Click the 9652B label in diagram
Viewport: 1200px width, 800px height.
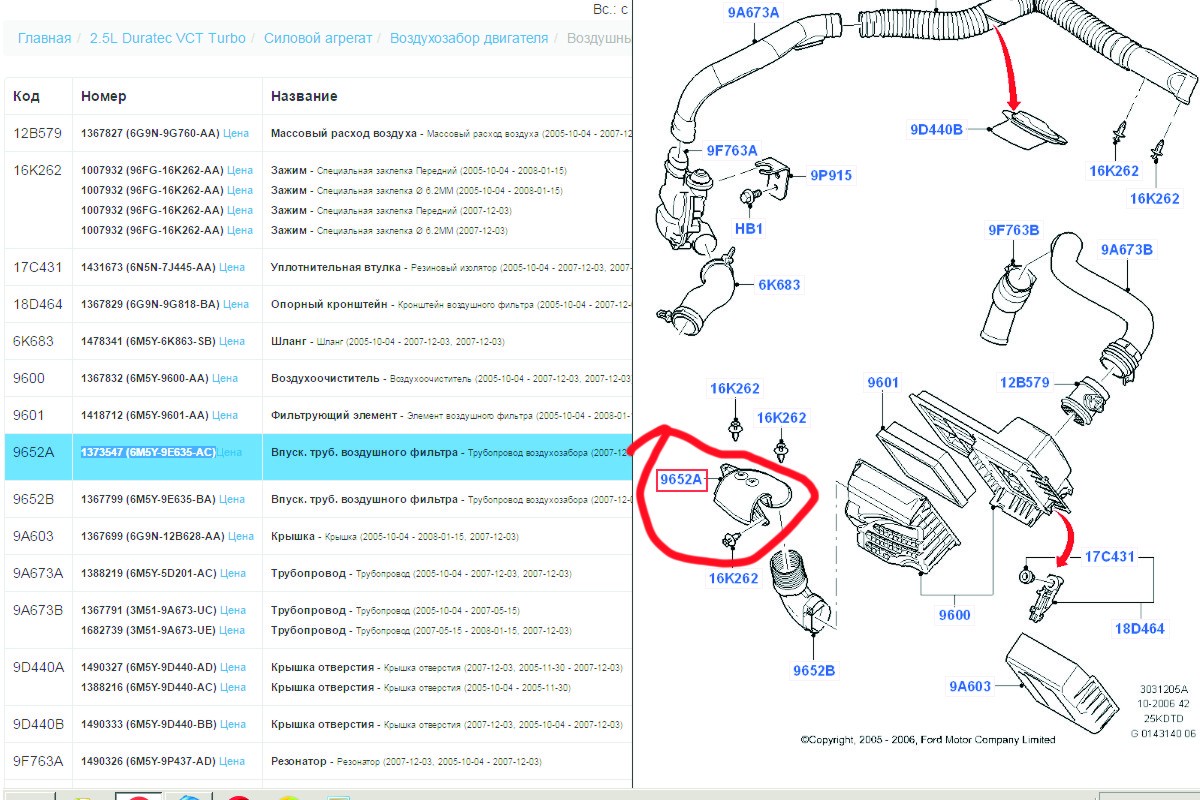point(814,670)
